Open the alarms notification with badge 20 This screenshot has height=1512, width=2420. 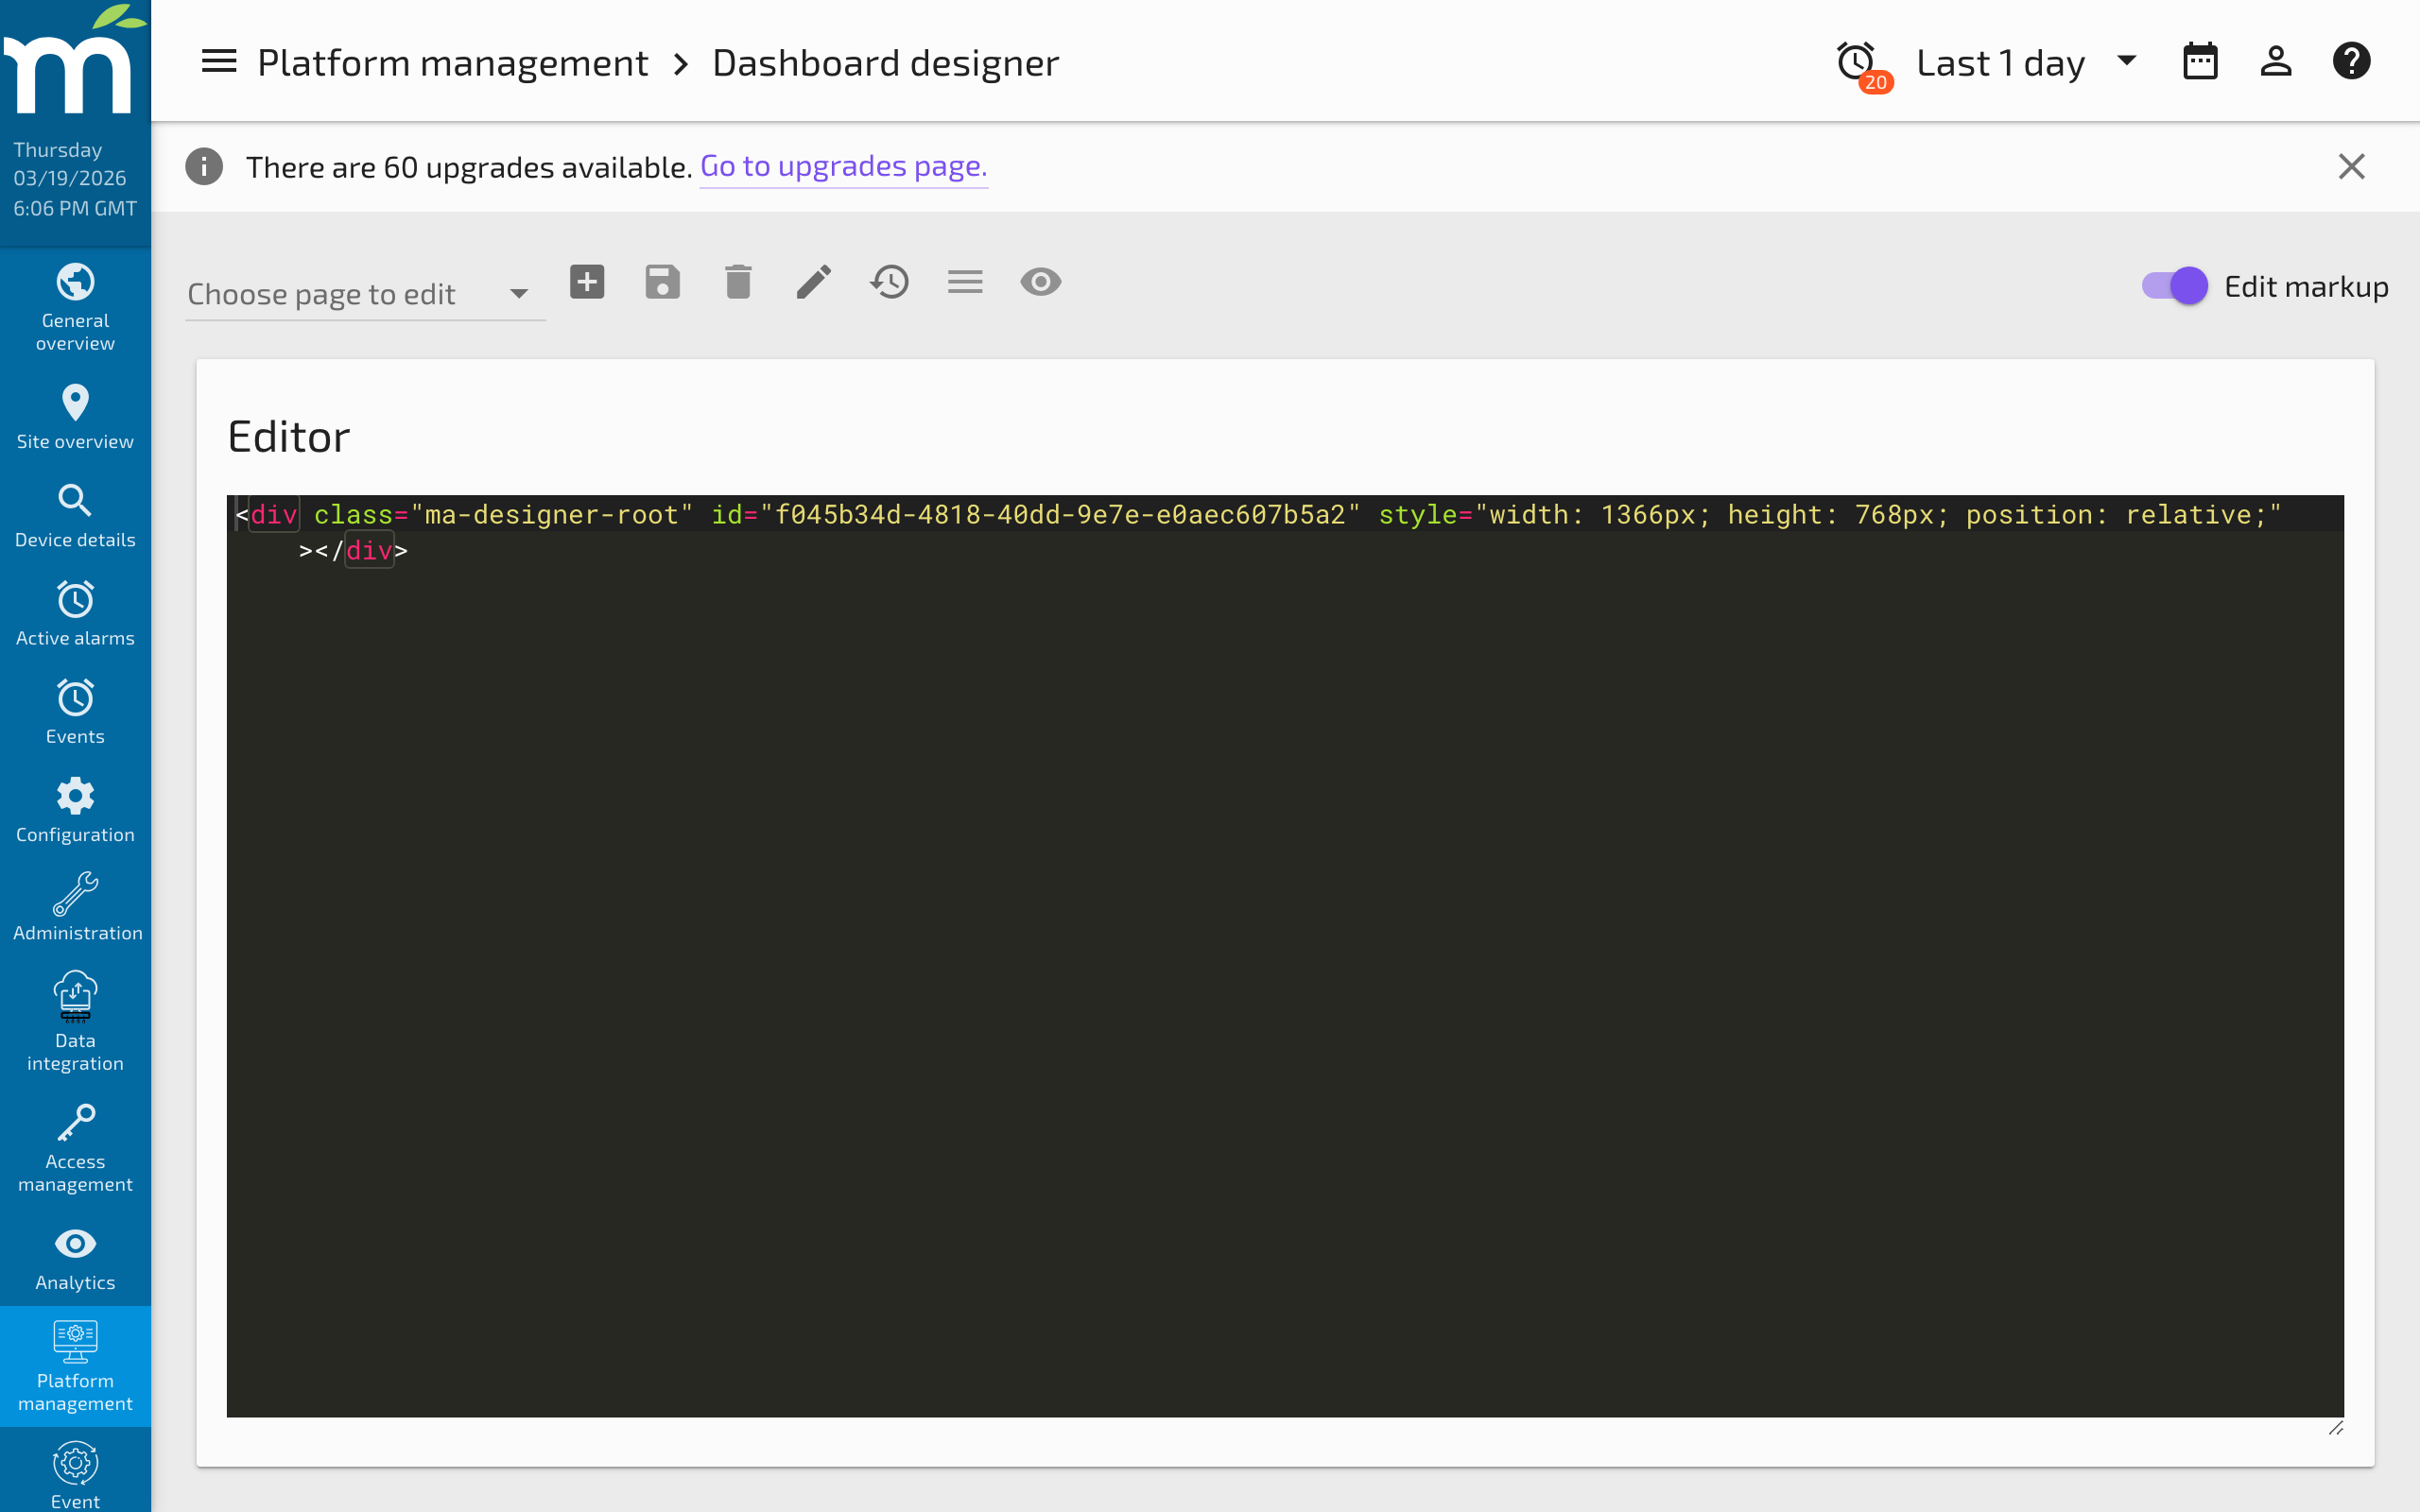coord(1857,61)
